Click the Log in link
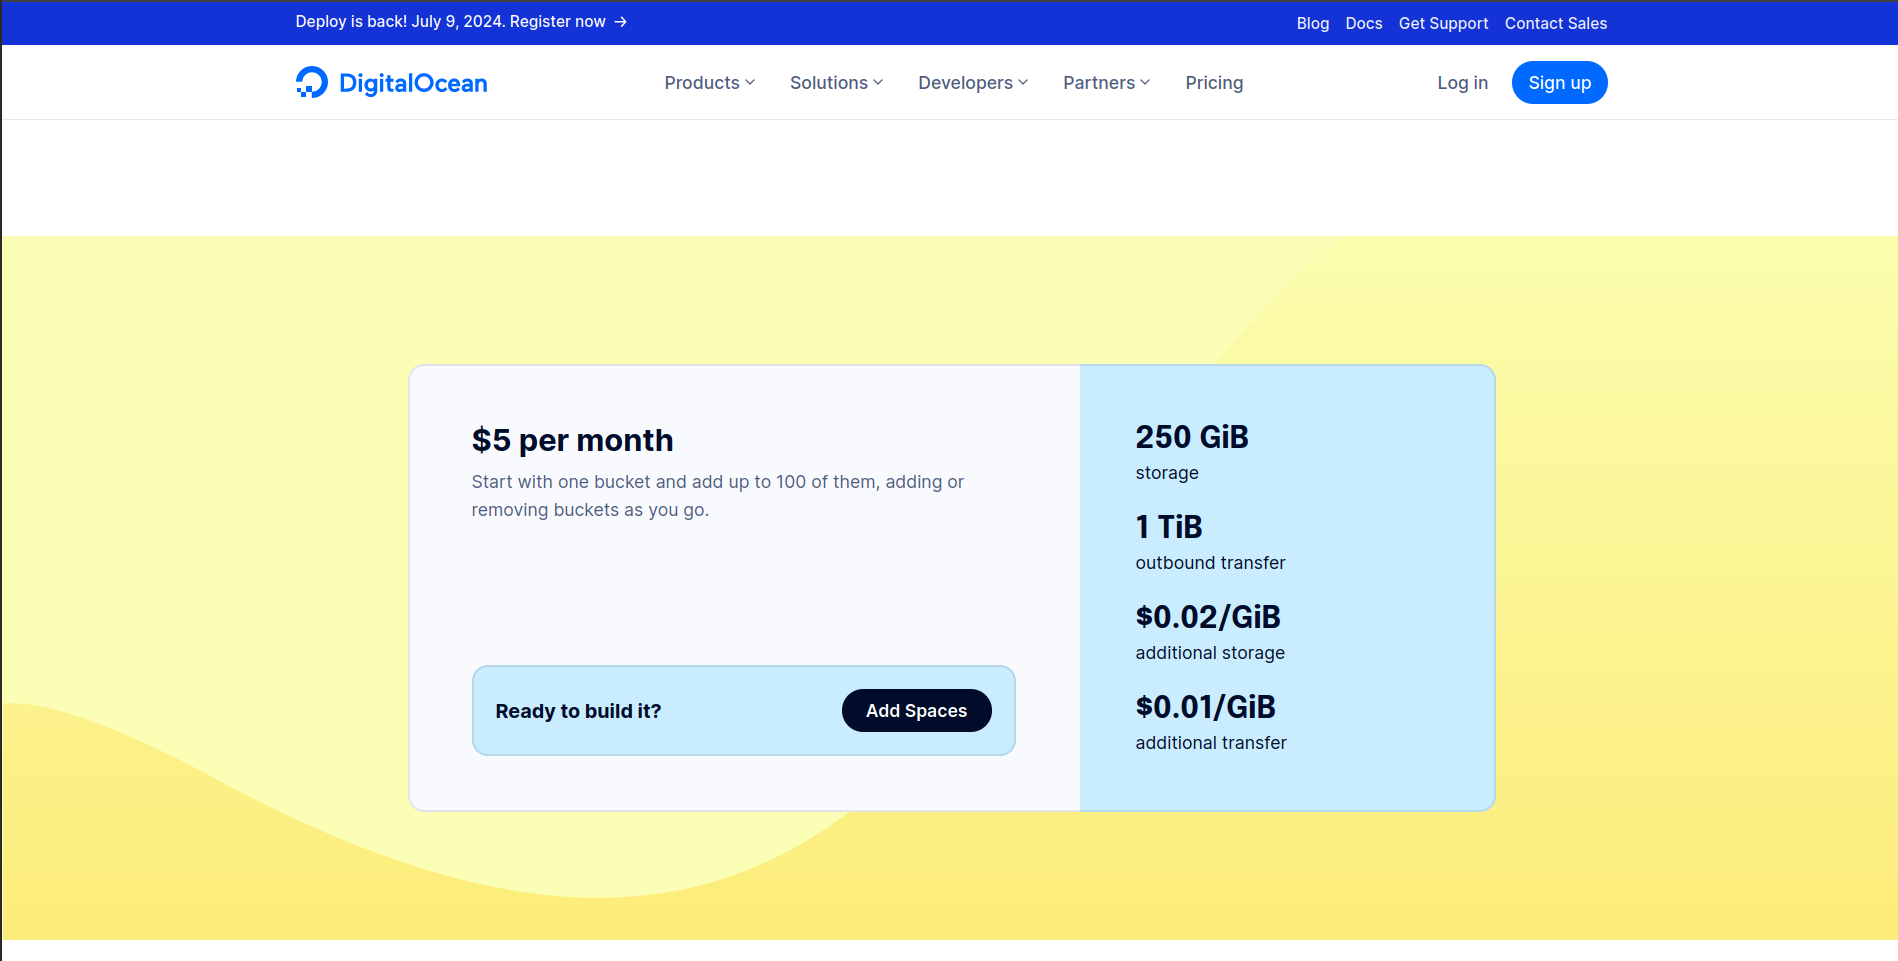 coord(1462,83)
